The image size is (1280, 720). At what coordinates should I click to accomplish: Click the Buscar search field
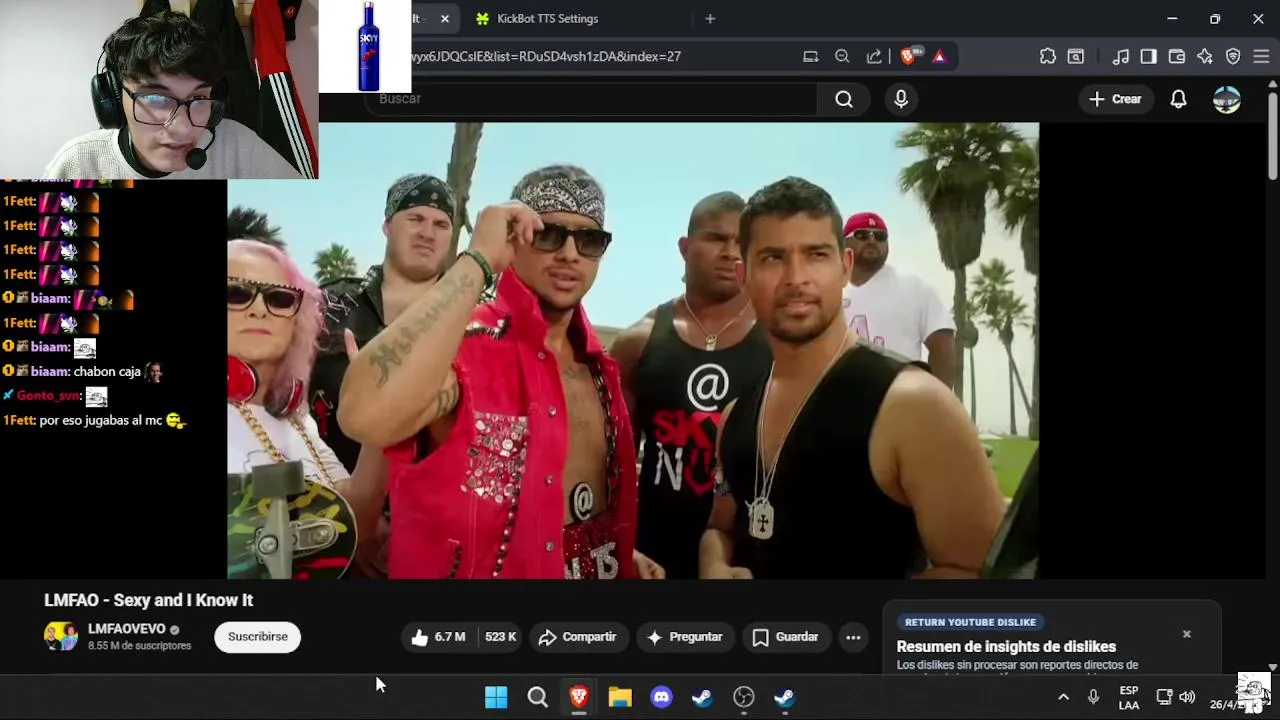click(590, 99)
